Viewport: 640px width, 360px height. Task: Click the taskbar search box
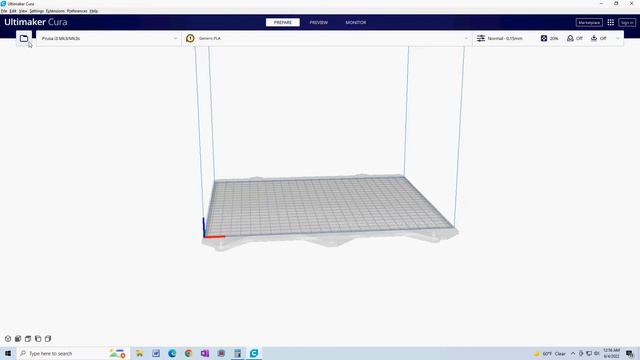coord(73,353)
